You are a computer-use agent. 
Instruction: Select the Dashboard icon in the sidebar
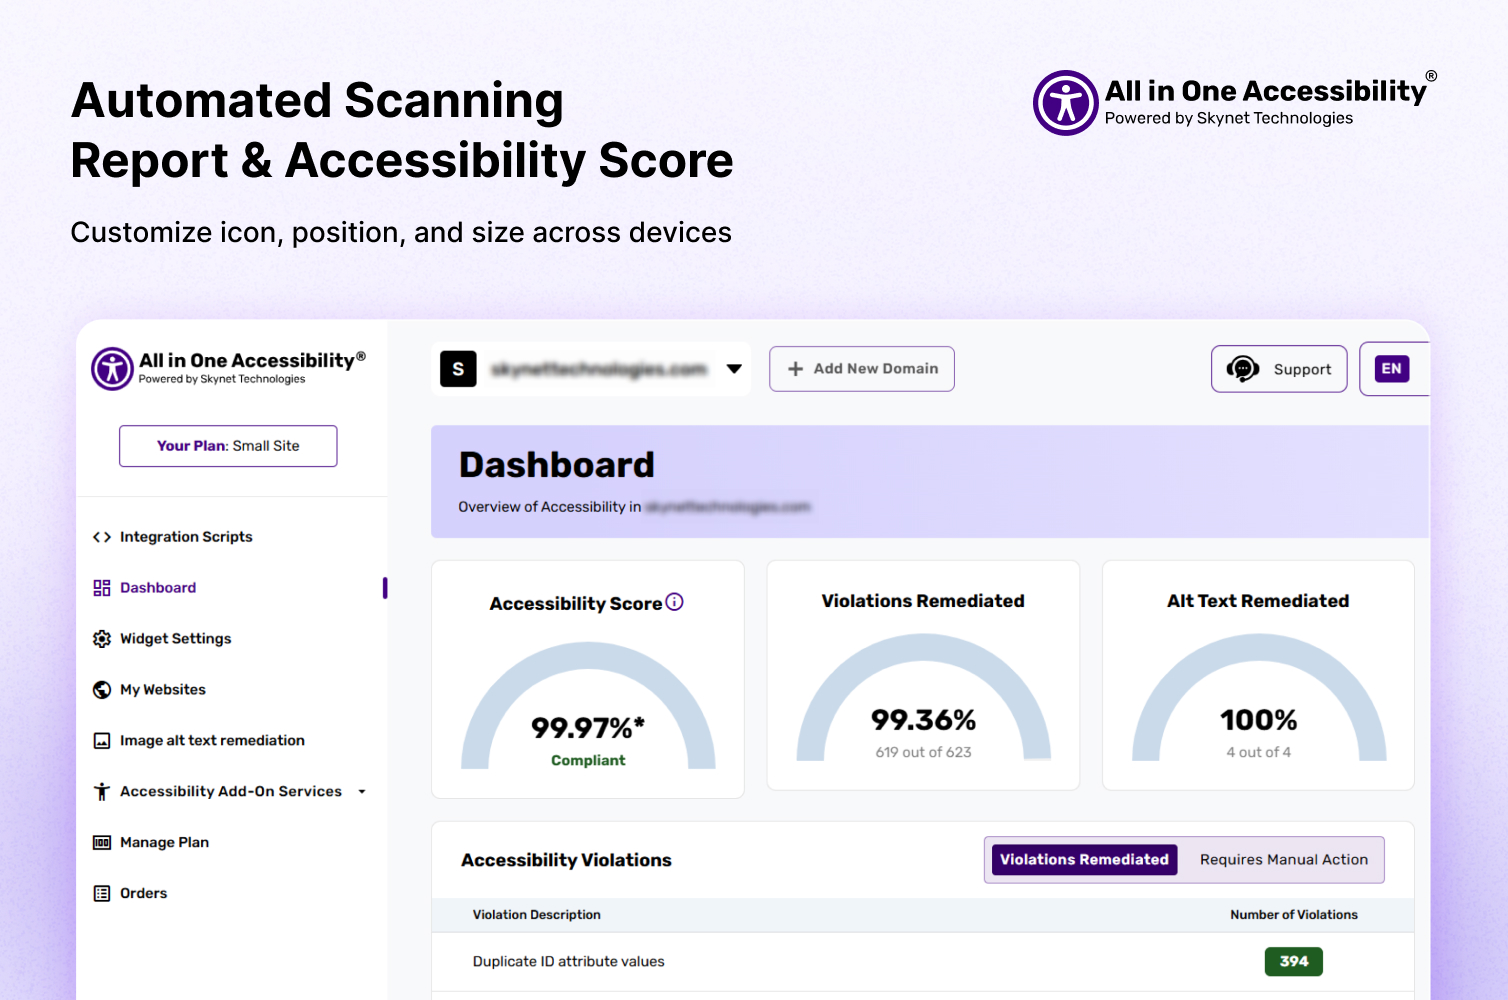(101, 588)
